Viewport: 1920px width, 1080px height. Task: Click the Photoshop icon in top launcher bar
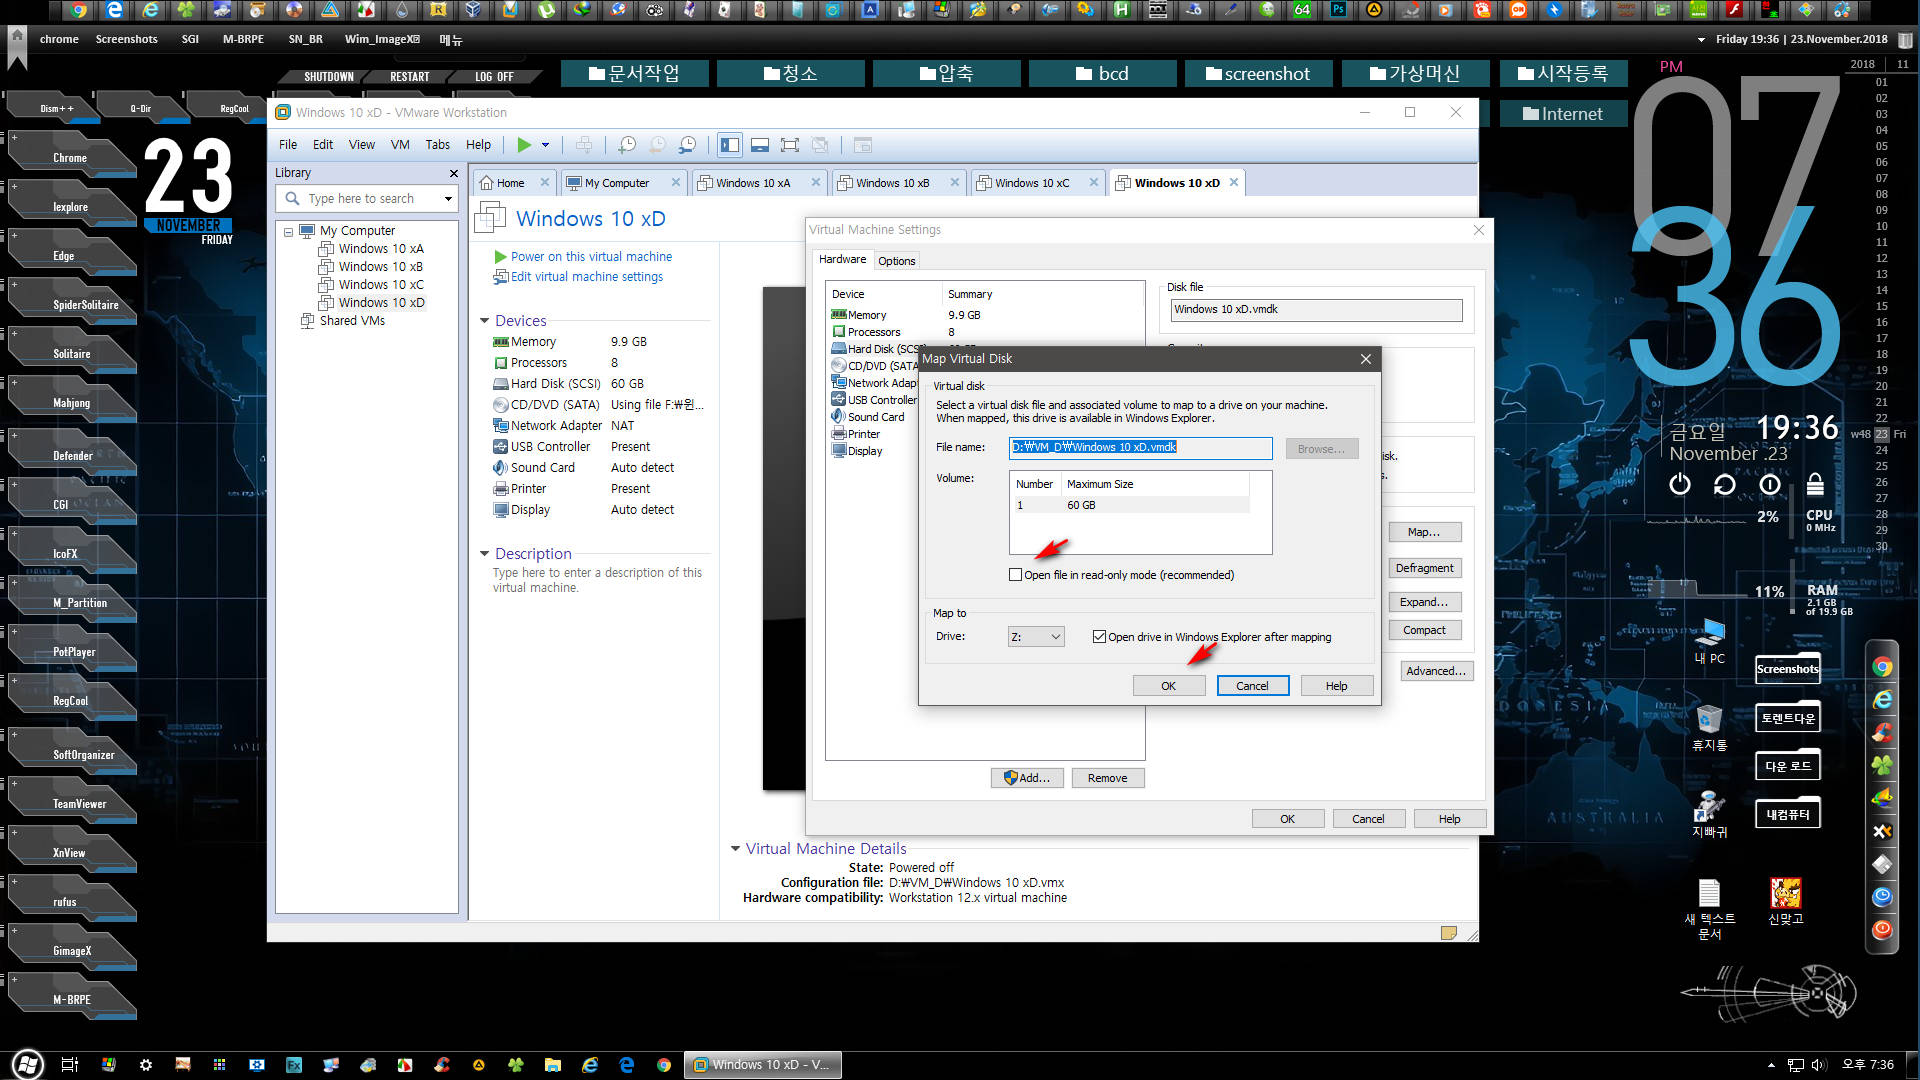pyautogui.click(x=1338, y=10)
